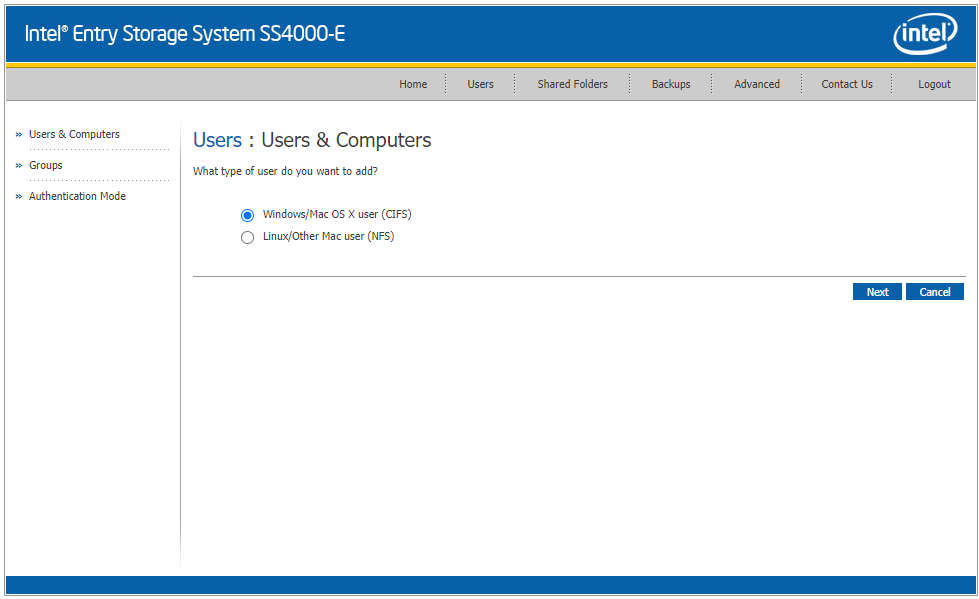
Task: Open the Advanced section
Action: pos(757,84)
